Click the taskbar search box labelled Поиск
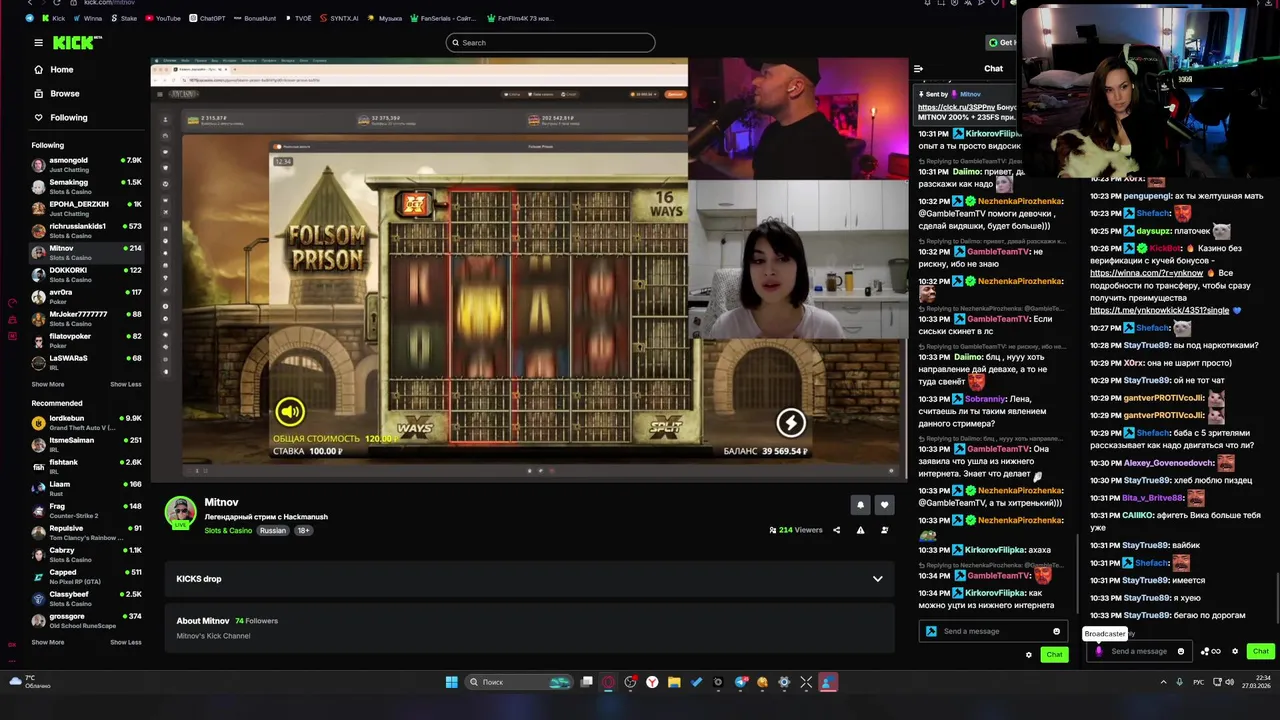This screenshot has width=1280, height=720. click(x=520, y=682)
